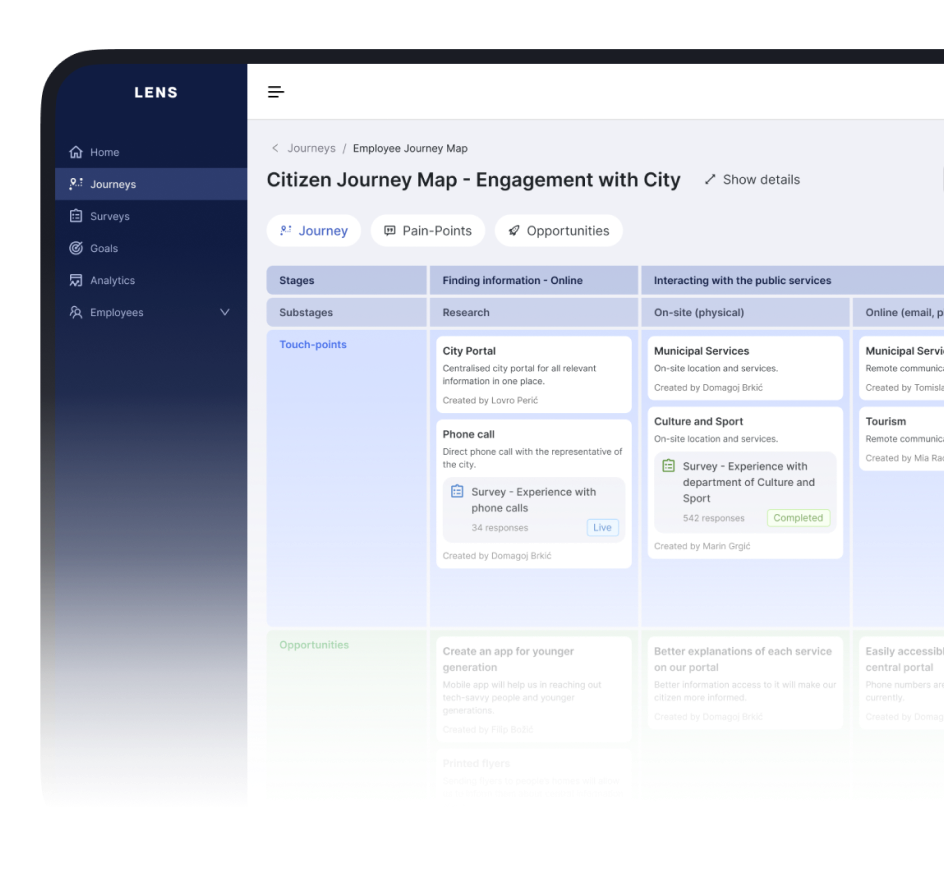The height and width of the screenshot is (890, 944).
Task: Click survey icon in Culture and Sport card
Action: [668, 466]
